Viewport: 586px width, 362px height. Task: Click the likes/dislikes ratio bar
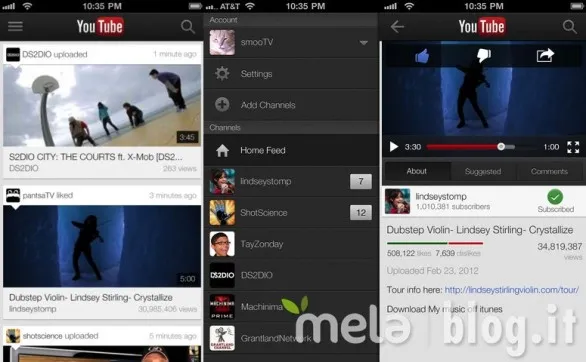pyautogui.click(x=435, y=243)
